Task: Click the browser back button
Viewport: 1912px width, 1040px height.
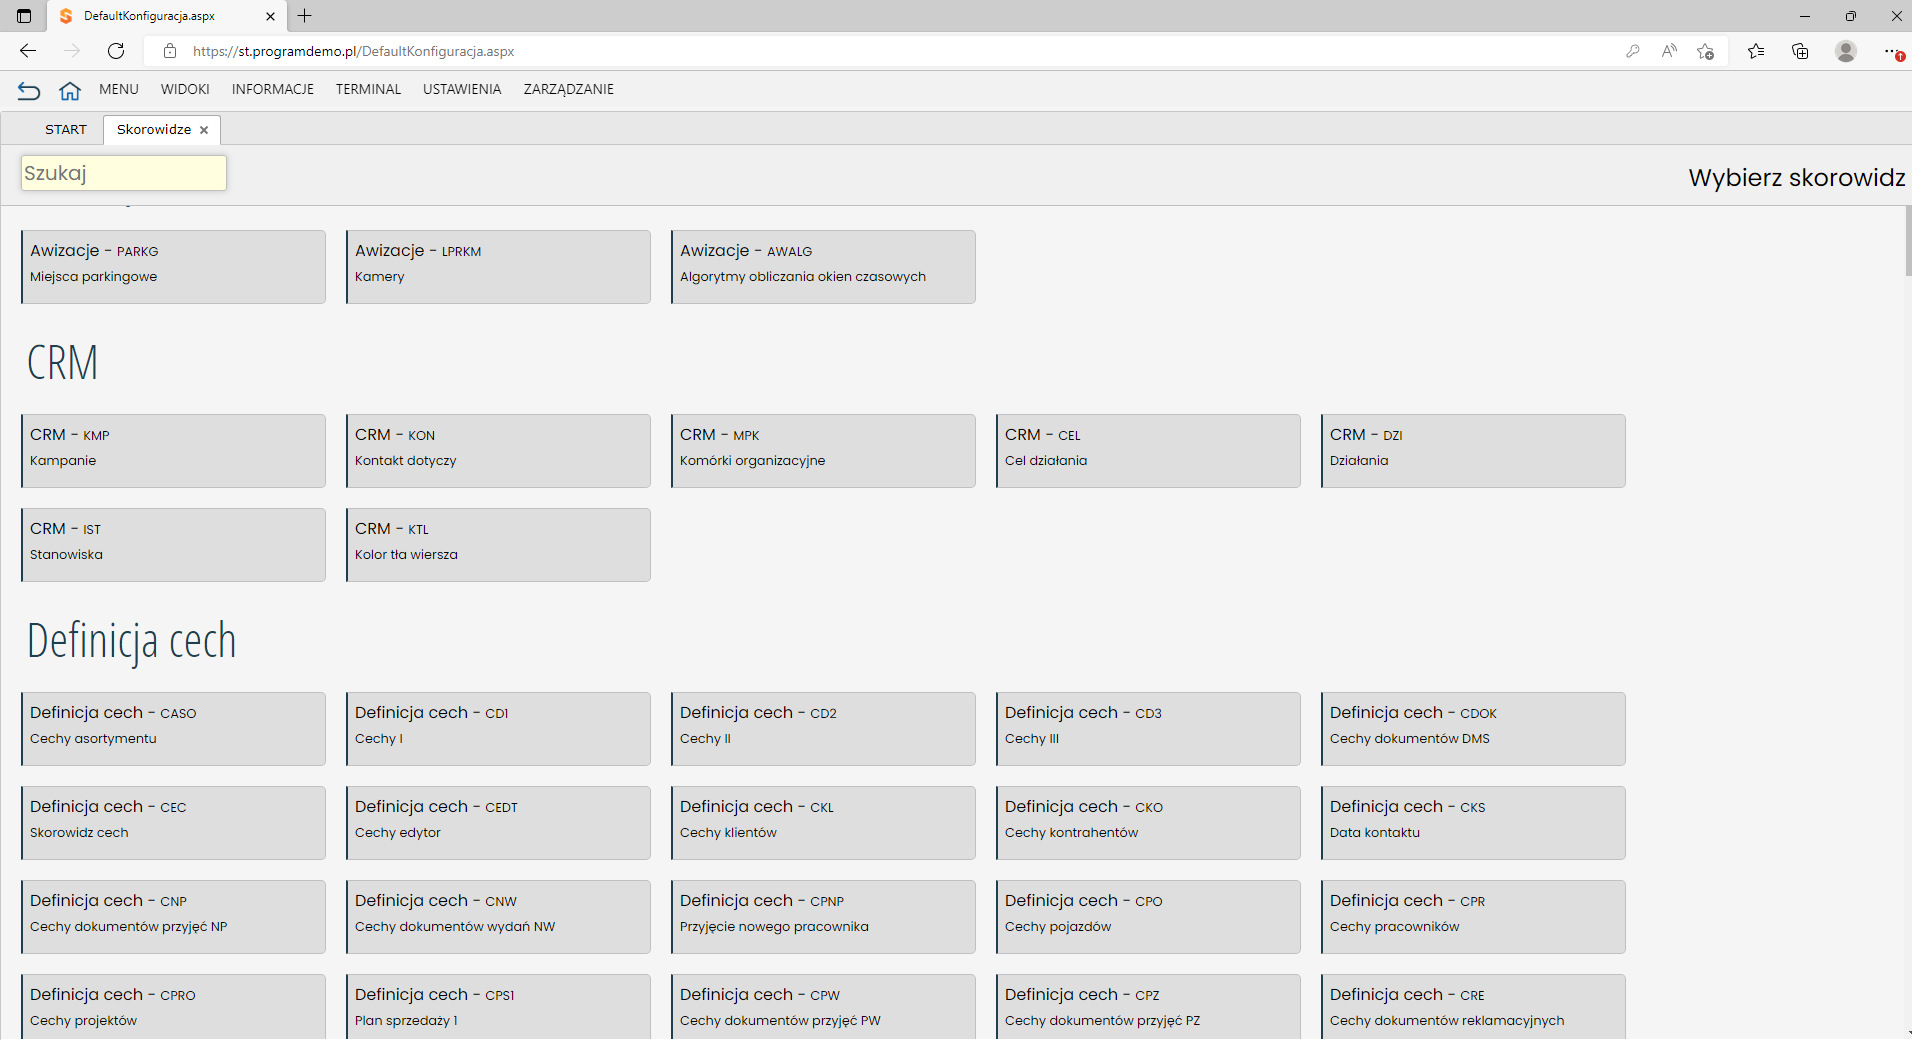Action: click(28, 51)
